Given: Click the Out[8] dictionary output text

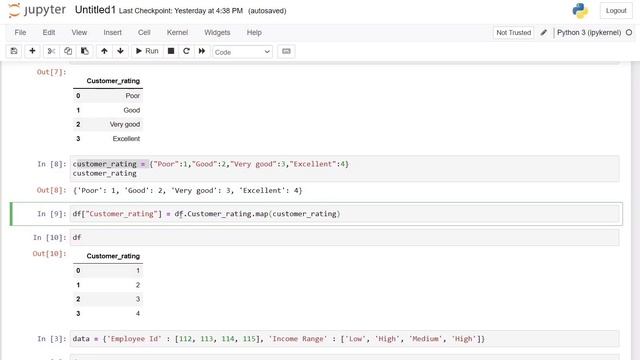Looking at the screenshot, I should click(187, 191).
